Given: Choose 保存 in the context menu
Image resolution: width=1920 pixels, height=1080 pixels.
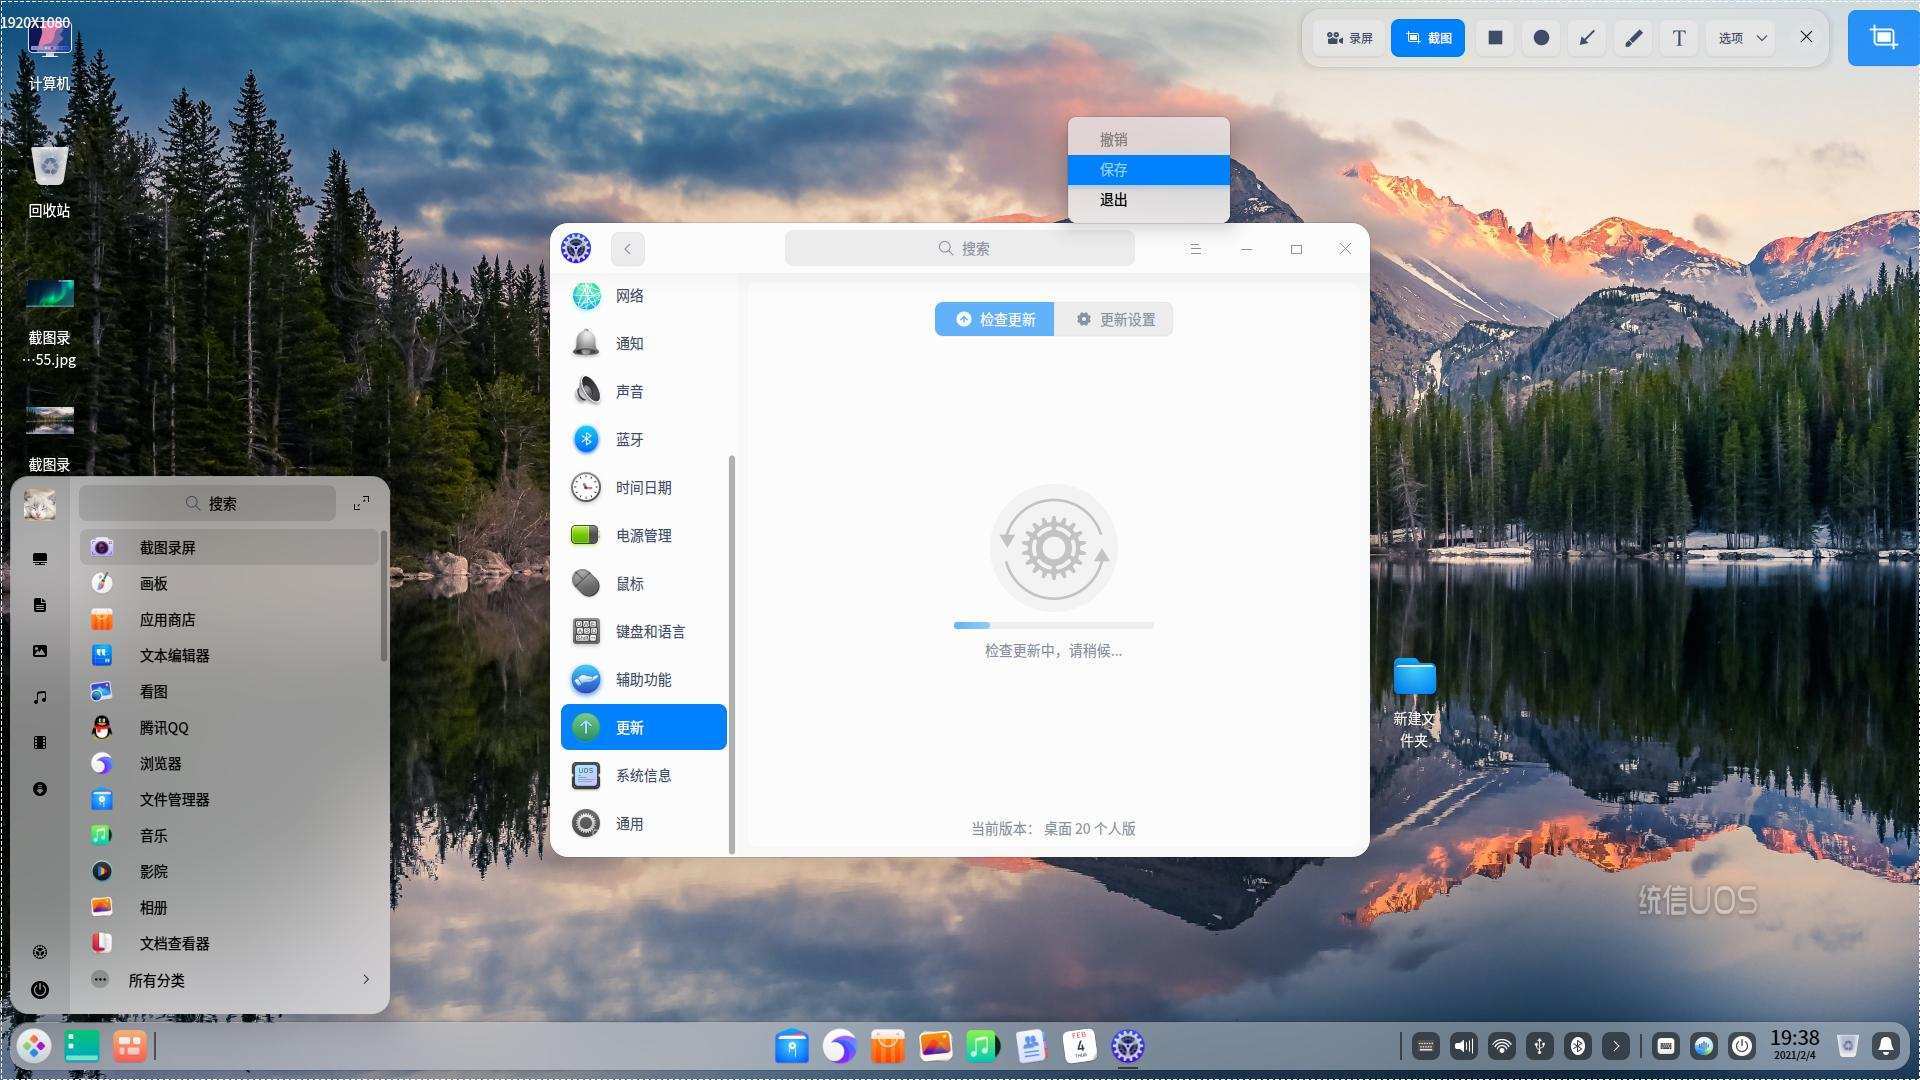Looking at the screenshot, I should tap(1149, 170).
